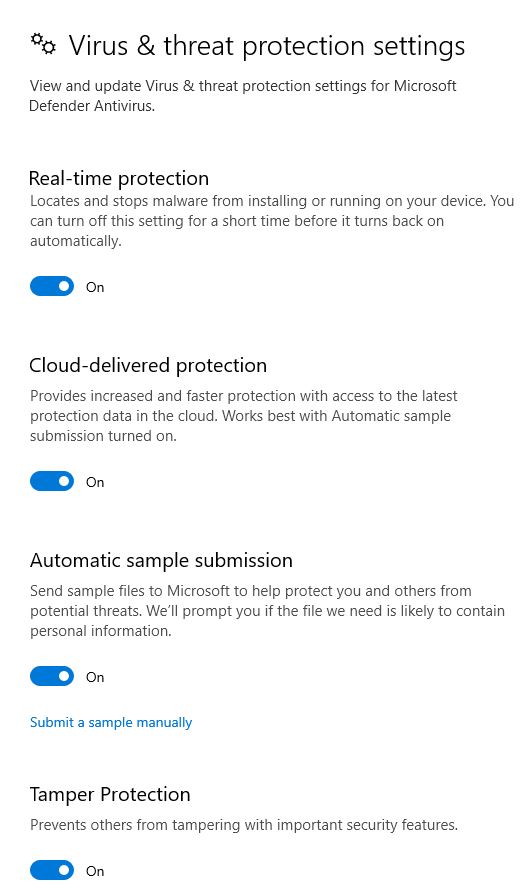Click the gears icon beside the page title

pyautogui.click(x=43, y=44)
